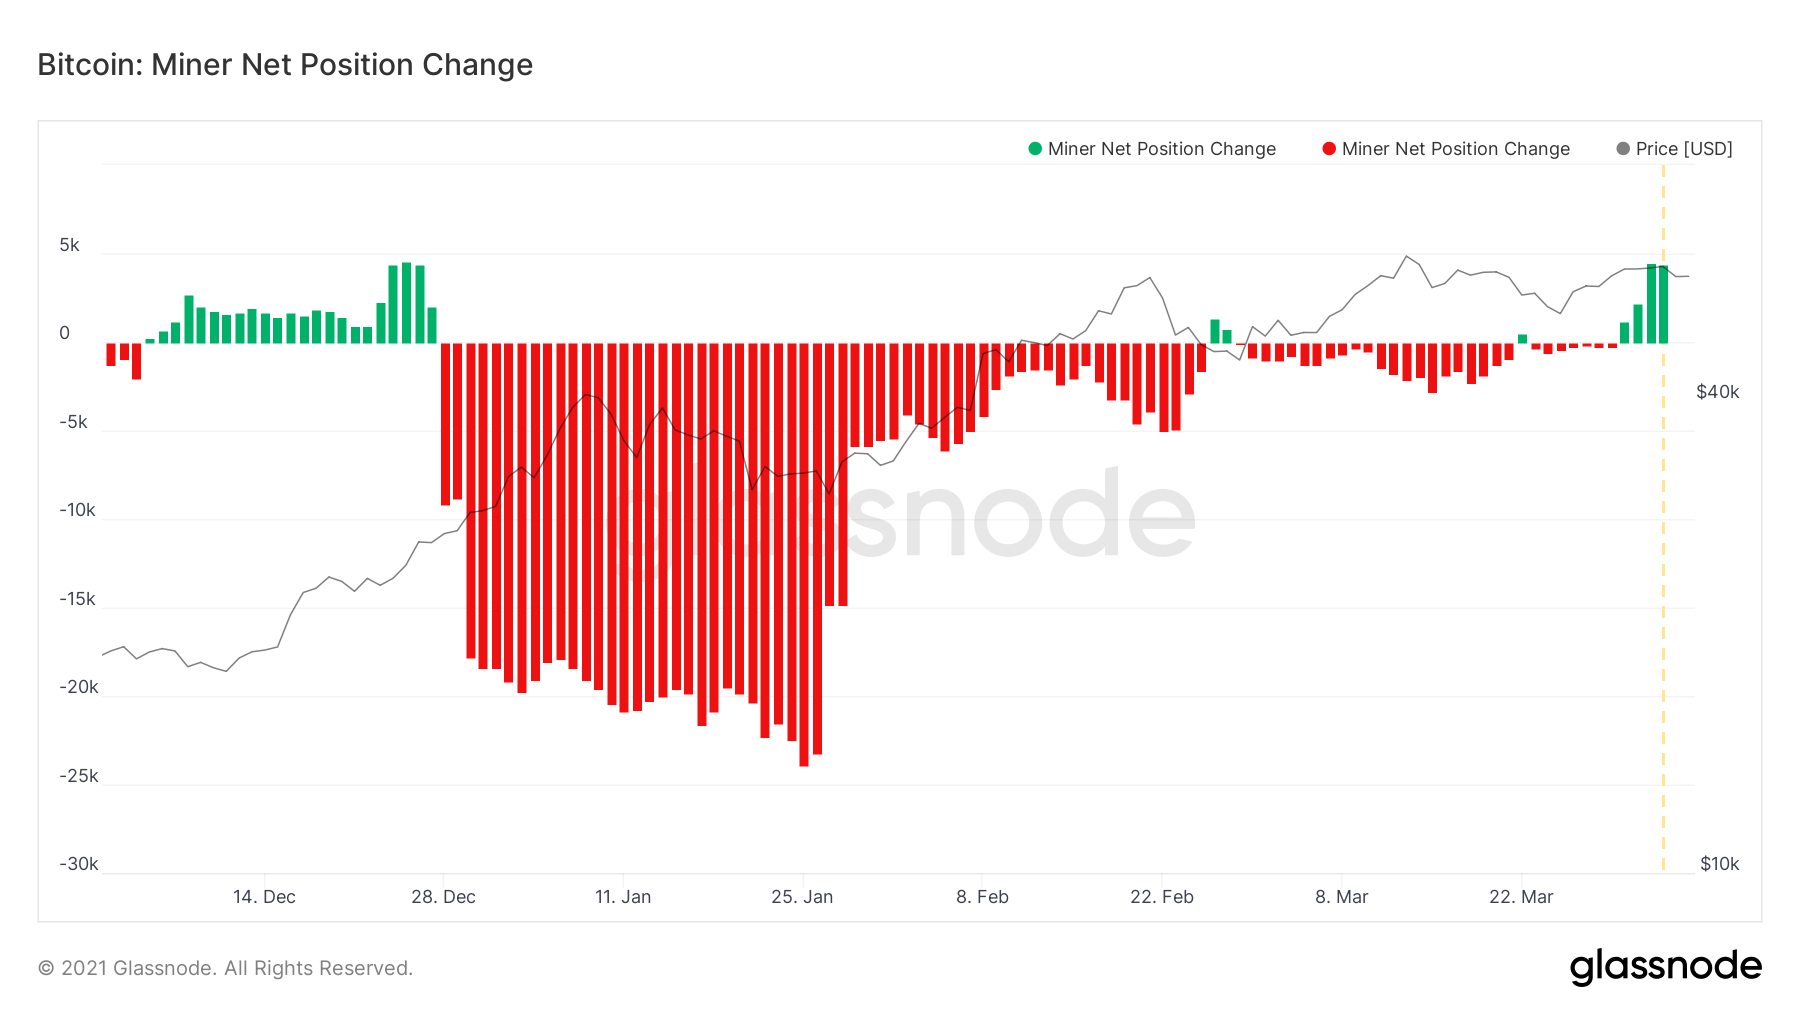Click the 2021 Glassnode copyright text
Image resolution: width=1800 pixels, height=1013 pixels.
click(x=225, y=968)
